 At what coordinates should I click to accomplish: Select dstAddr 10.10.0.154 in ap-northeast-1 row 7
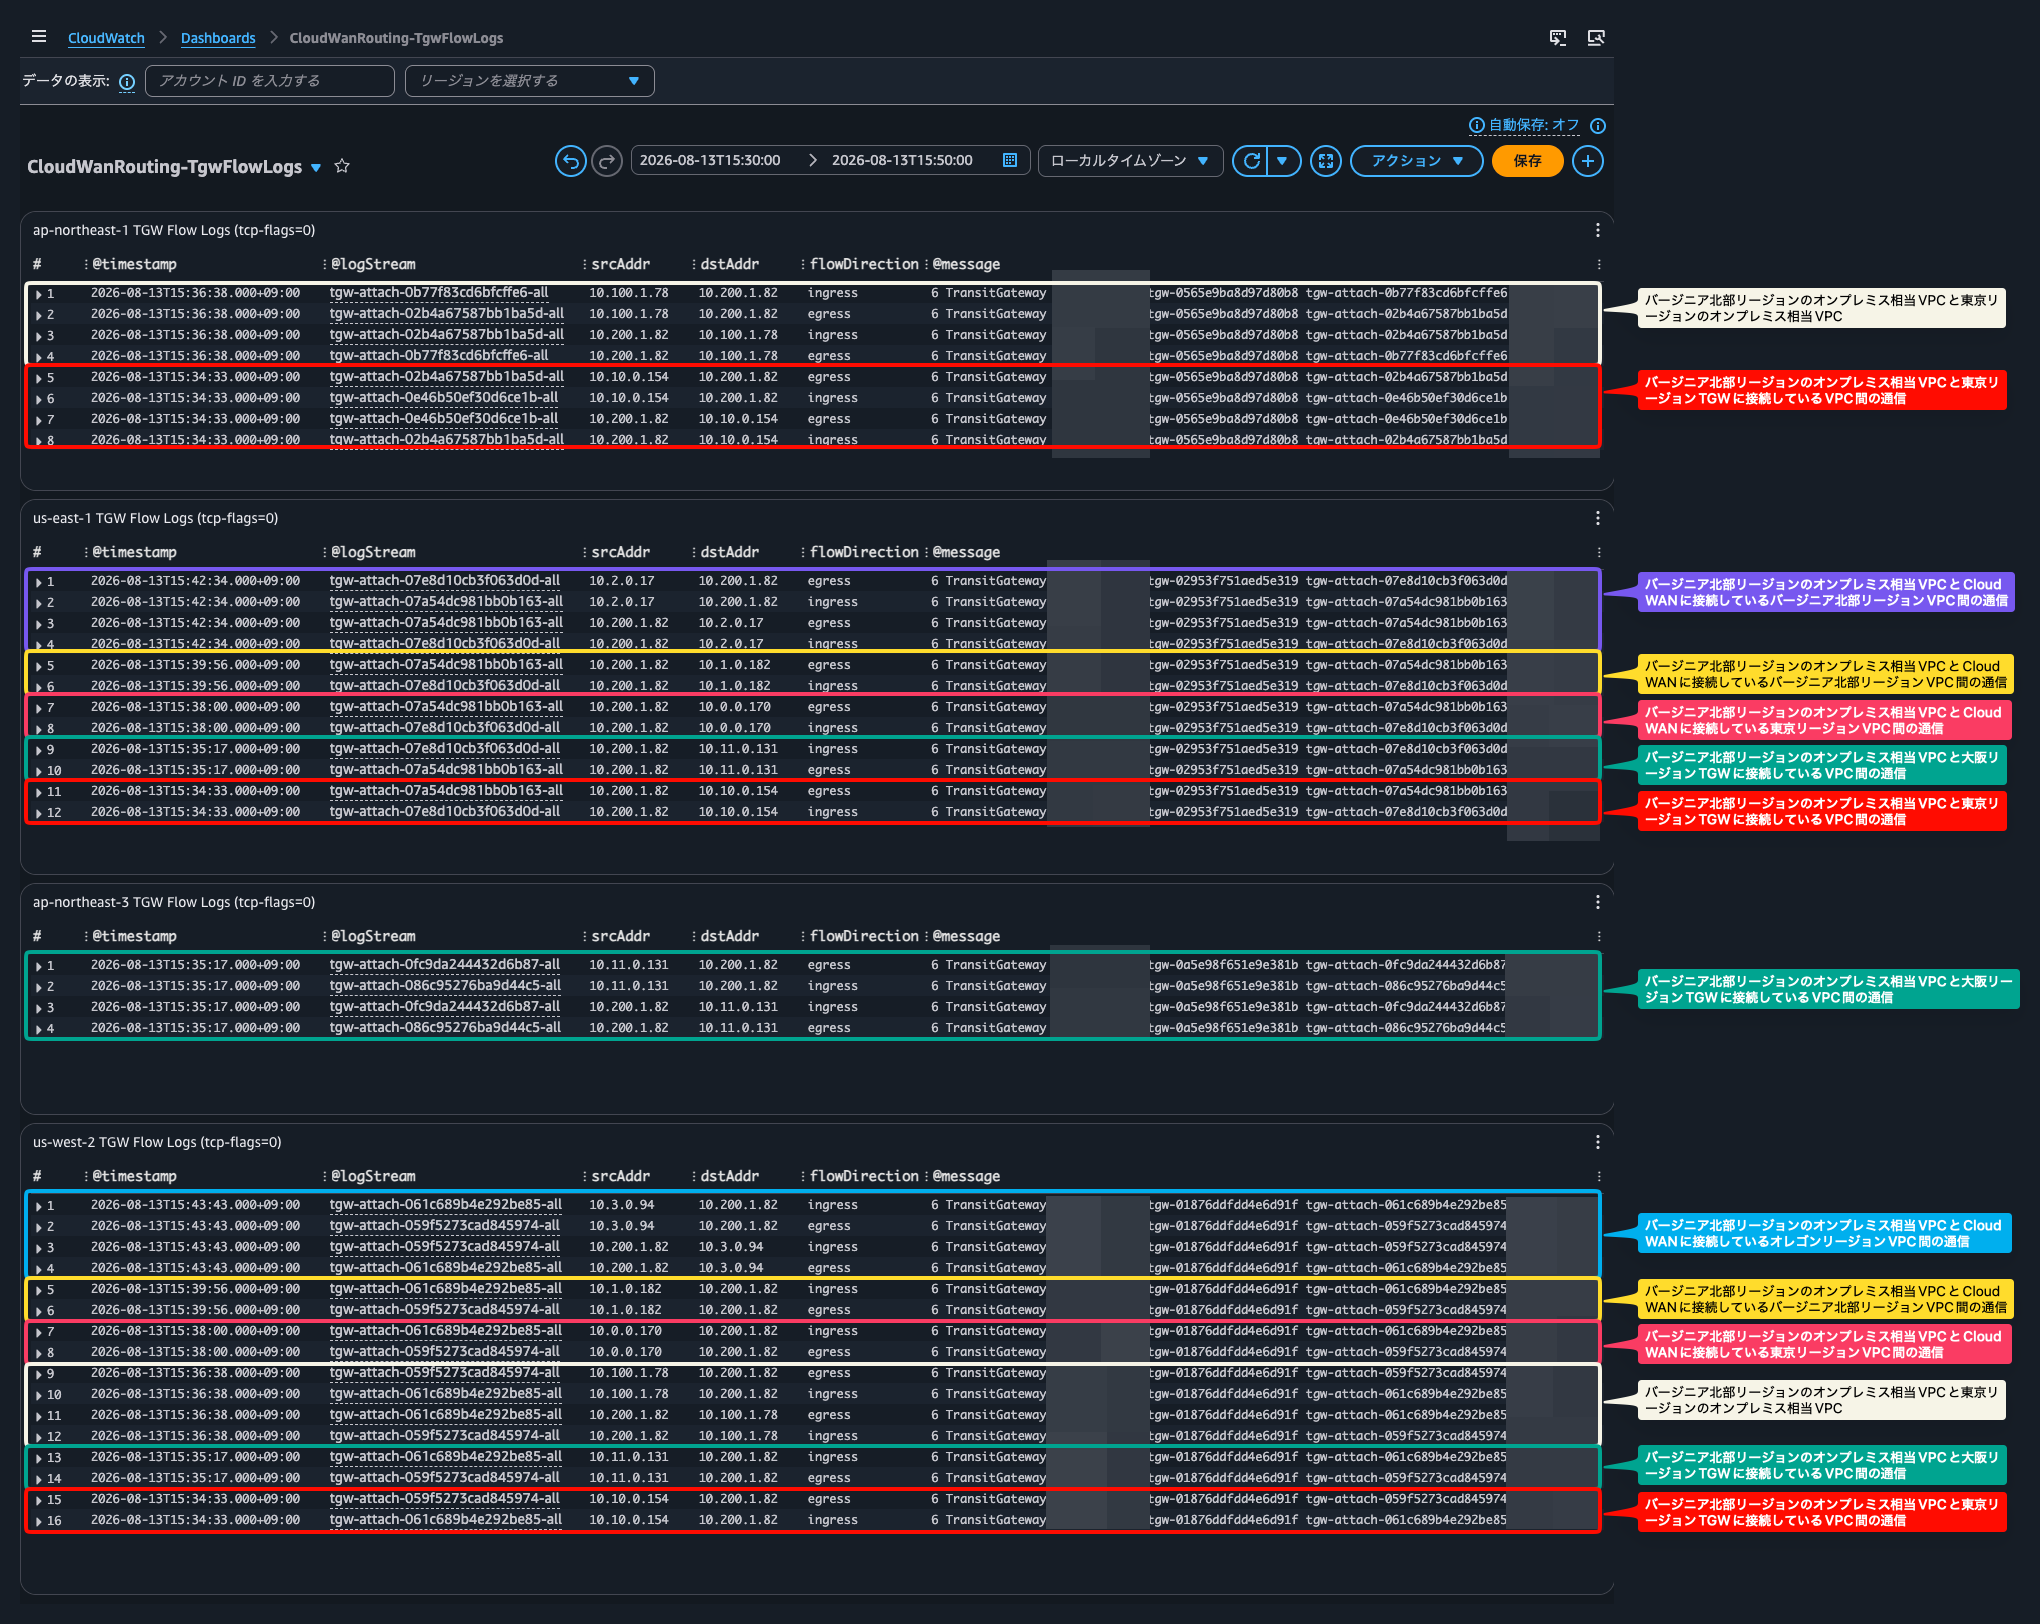[738, 419]
